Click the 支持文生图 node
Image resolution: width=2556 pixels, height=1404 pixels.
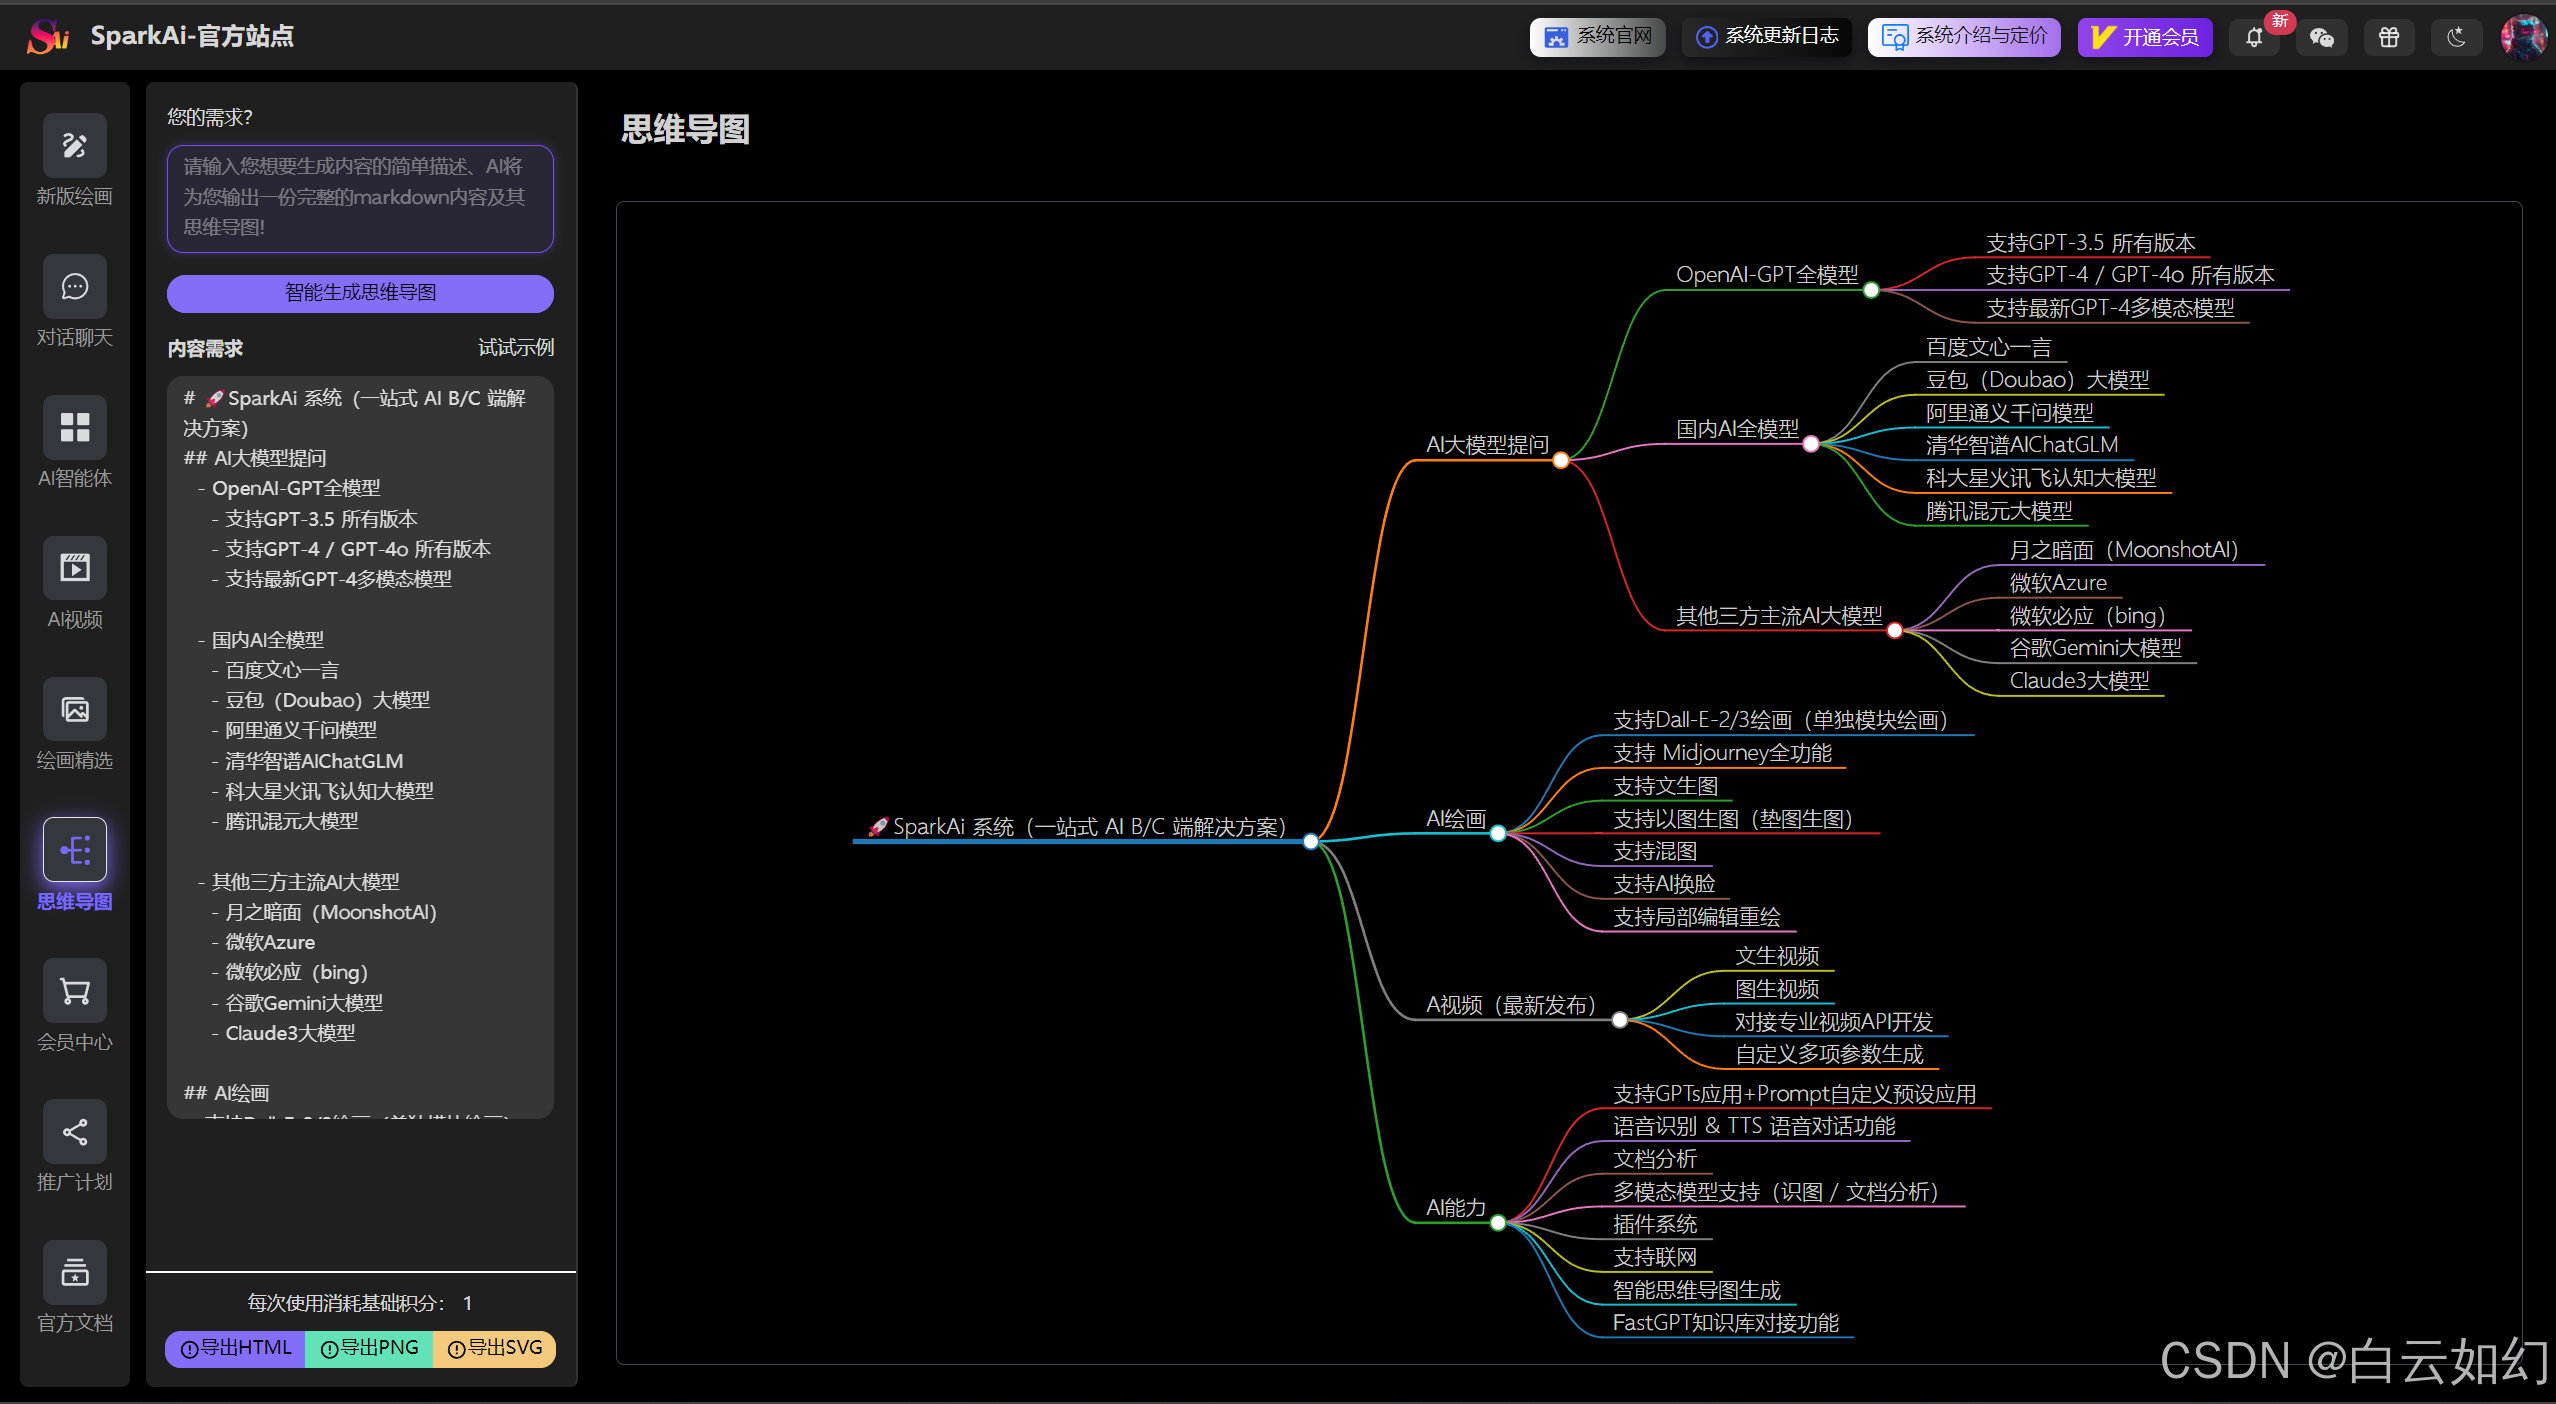click(1666, 786)
